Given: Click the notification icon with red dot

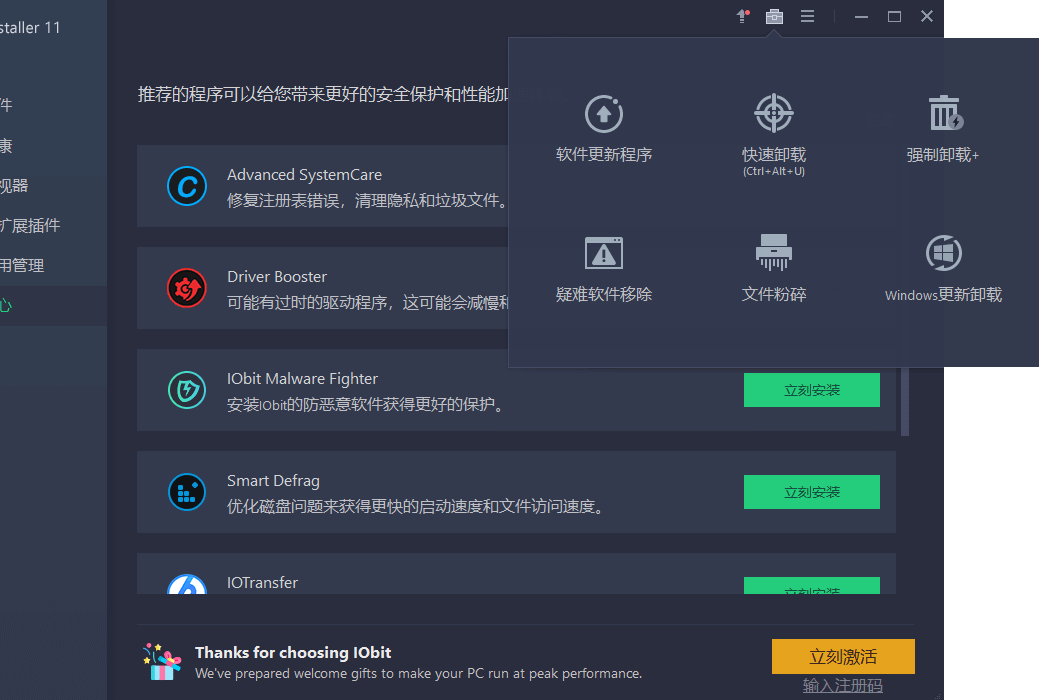Looking at the screenshot, I should 743,17.
